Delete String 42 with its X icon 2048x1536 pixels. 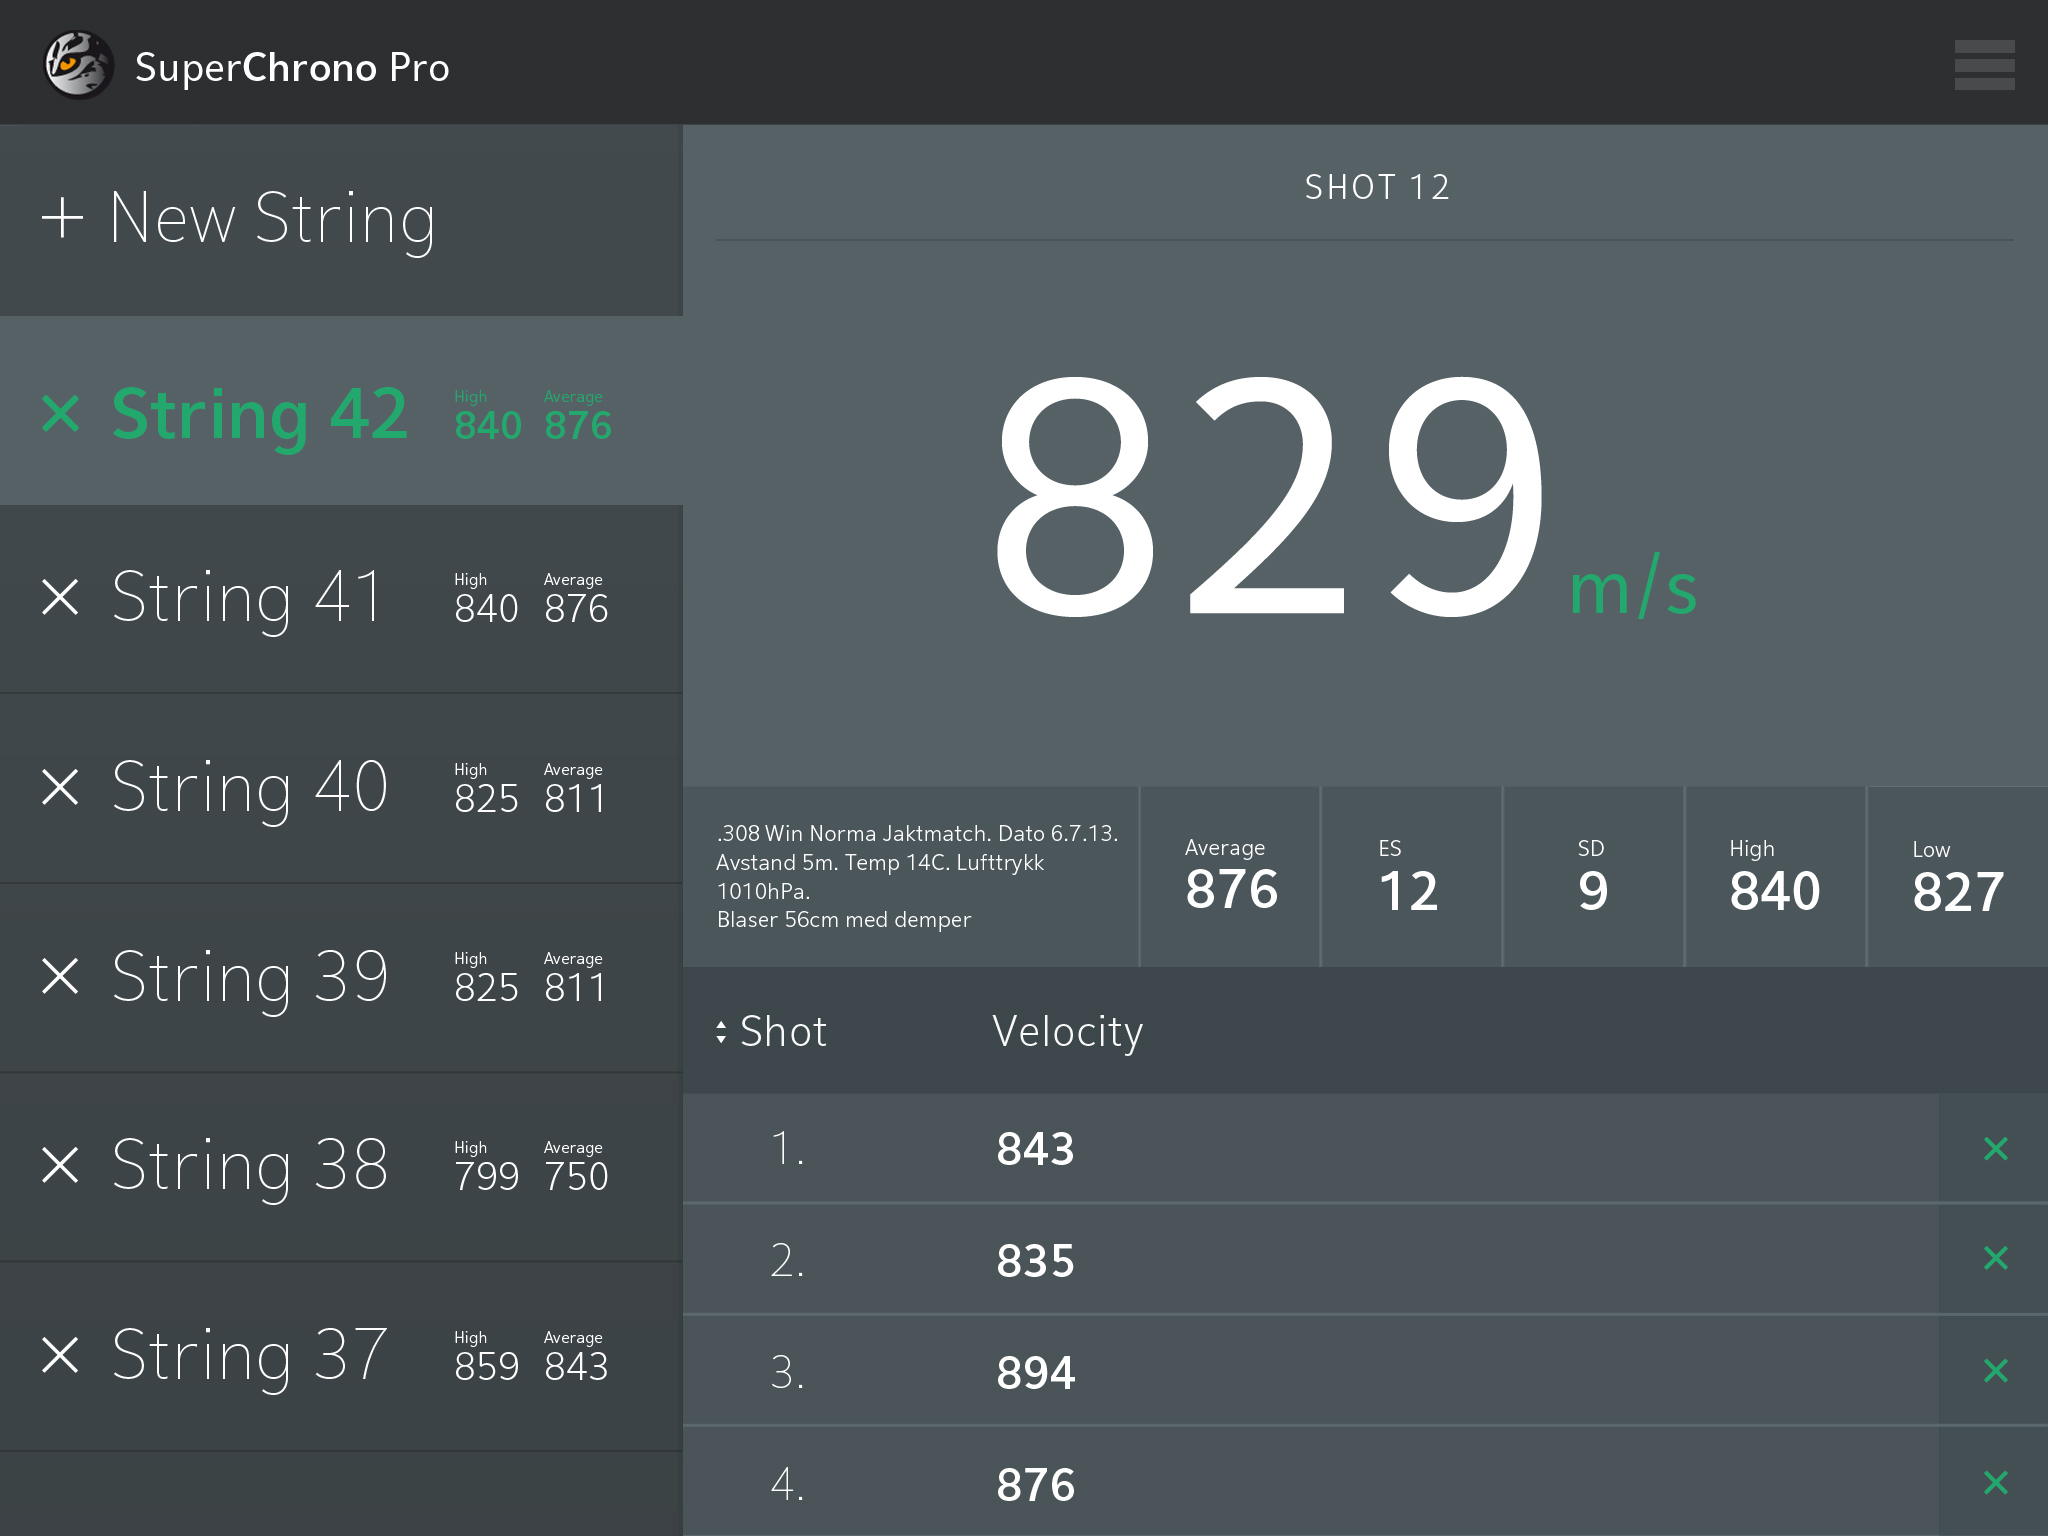click(x=60, y=413)
